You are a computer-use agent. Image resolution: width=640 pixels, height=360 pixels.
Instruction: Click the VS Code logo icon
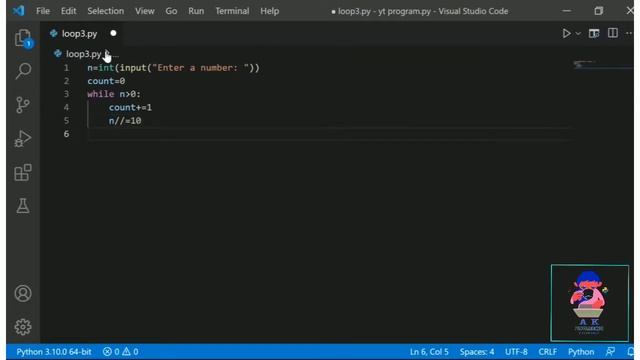[18, 11]
